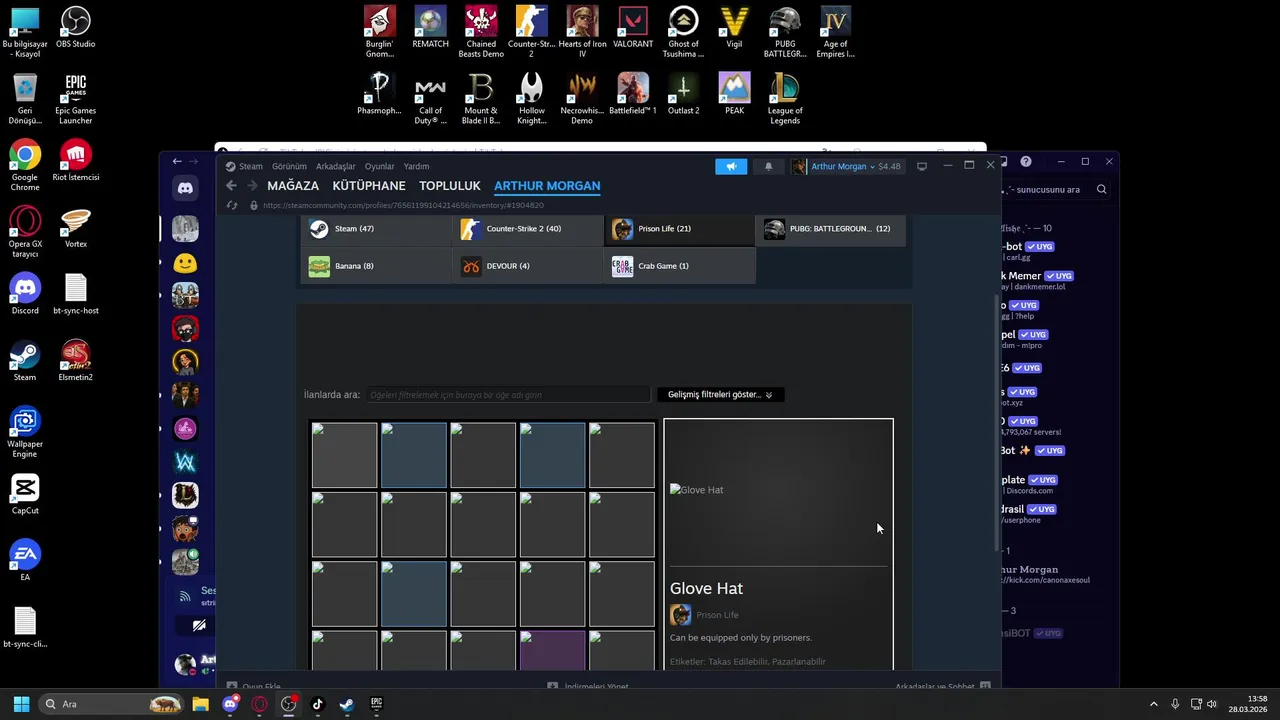
Task: Click the taskbar volume icon
Action: pyautogui.click(x=1212, y=704)
